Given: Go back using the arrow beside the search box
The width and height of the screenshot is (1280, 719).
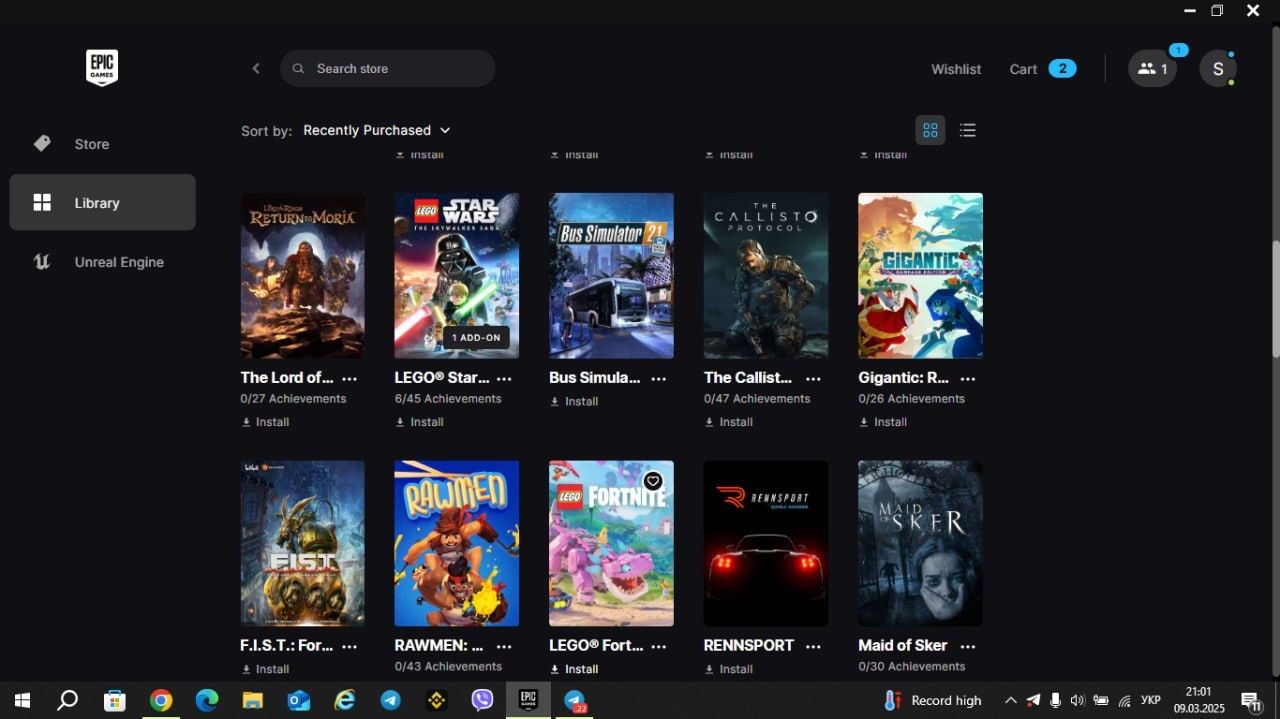Looking at the screenshot, I should click(256, 69).
